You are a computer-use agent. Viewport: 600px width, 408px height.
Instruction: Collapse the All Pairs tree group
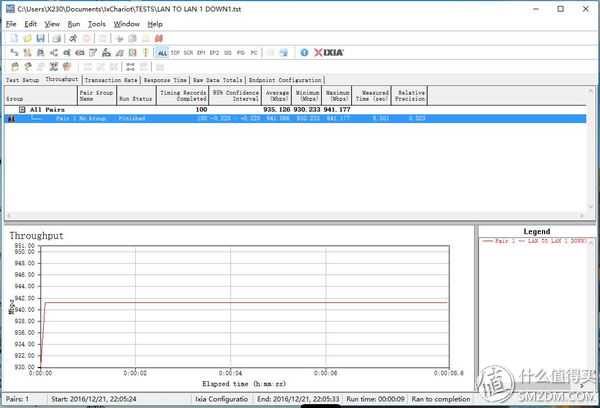22,109
